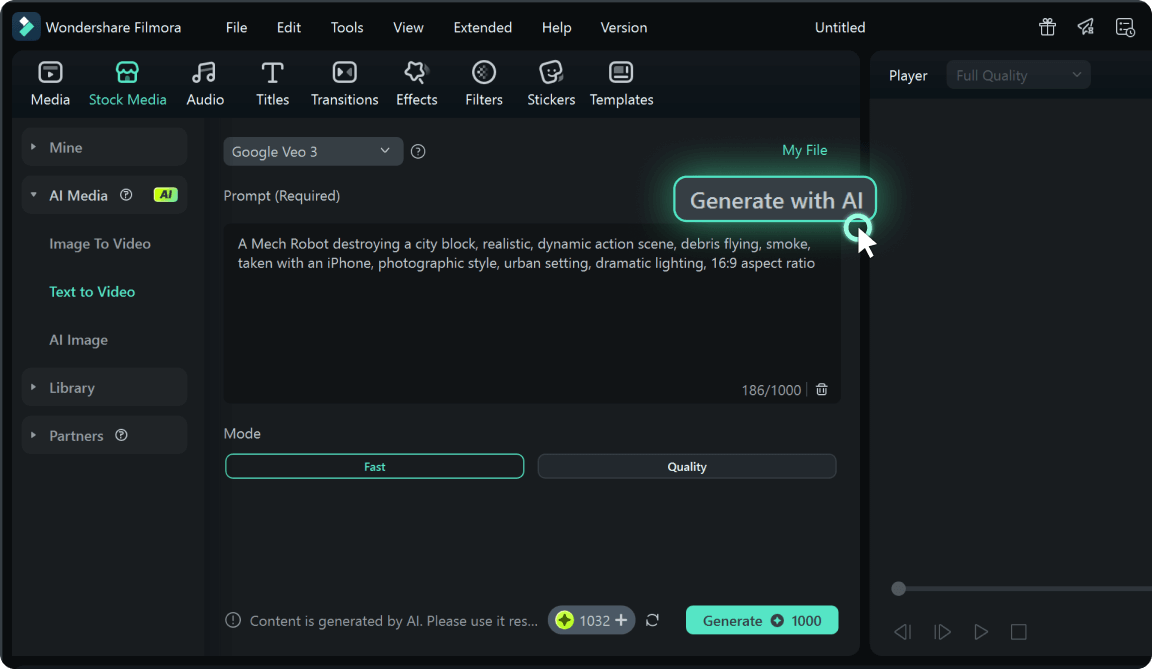Viewport: 1152px width, 669px height.
Task: Click the Prompt (Required) label
Action: click(x=281, y=195)
